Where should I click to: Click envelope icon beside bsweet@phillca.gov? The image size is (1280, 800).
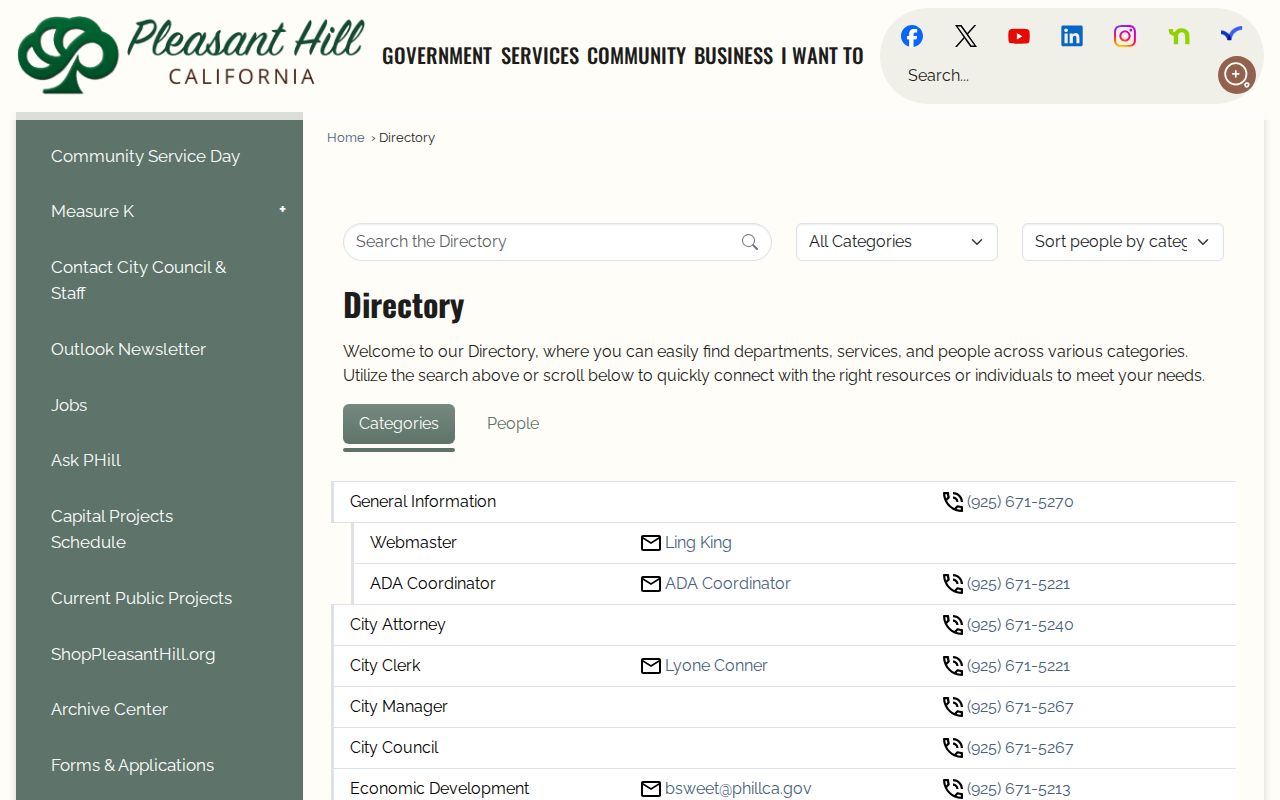[651, 789]
